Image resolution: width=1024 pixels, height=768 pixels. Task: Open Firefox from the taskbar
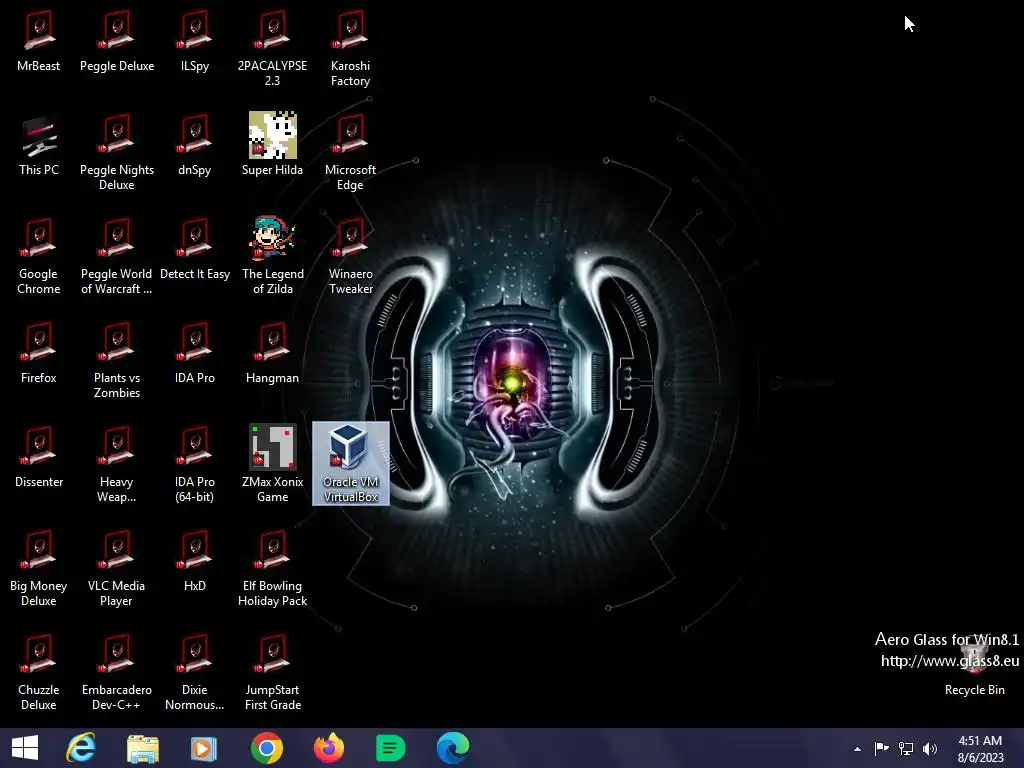328,748
